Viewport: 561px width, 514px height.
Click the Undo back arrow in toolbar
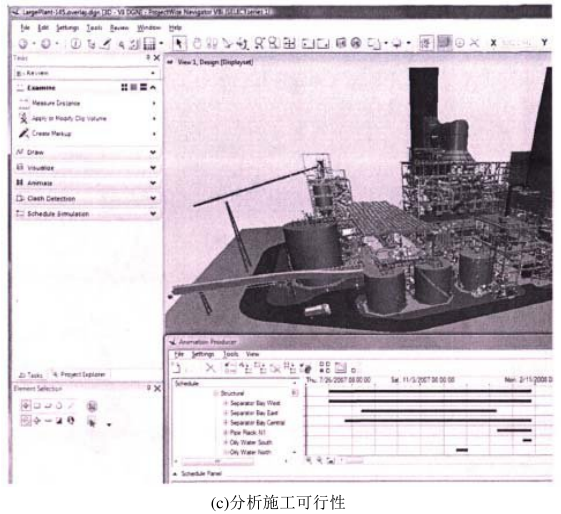tap(23, 44)
